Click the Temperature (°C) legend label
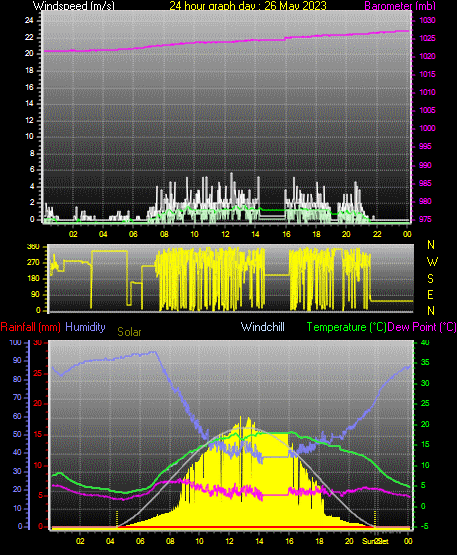The width and height of the screenshot is (457, 555). point(347,327)
